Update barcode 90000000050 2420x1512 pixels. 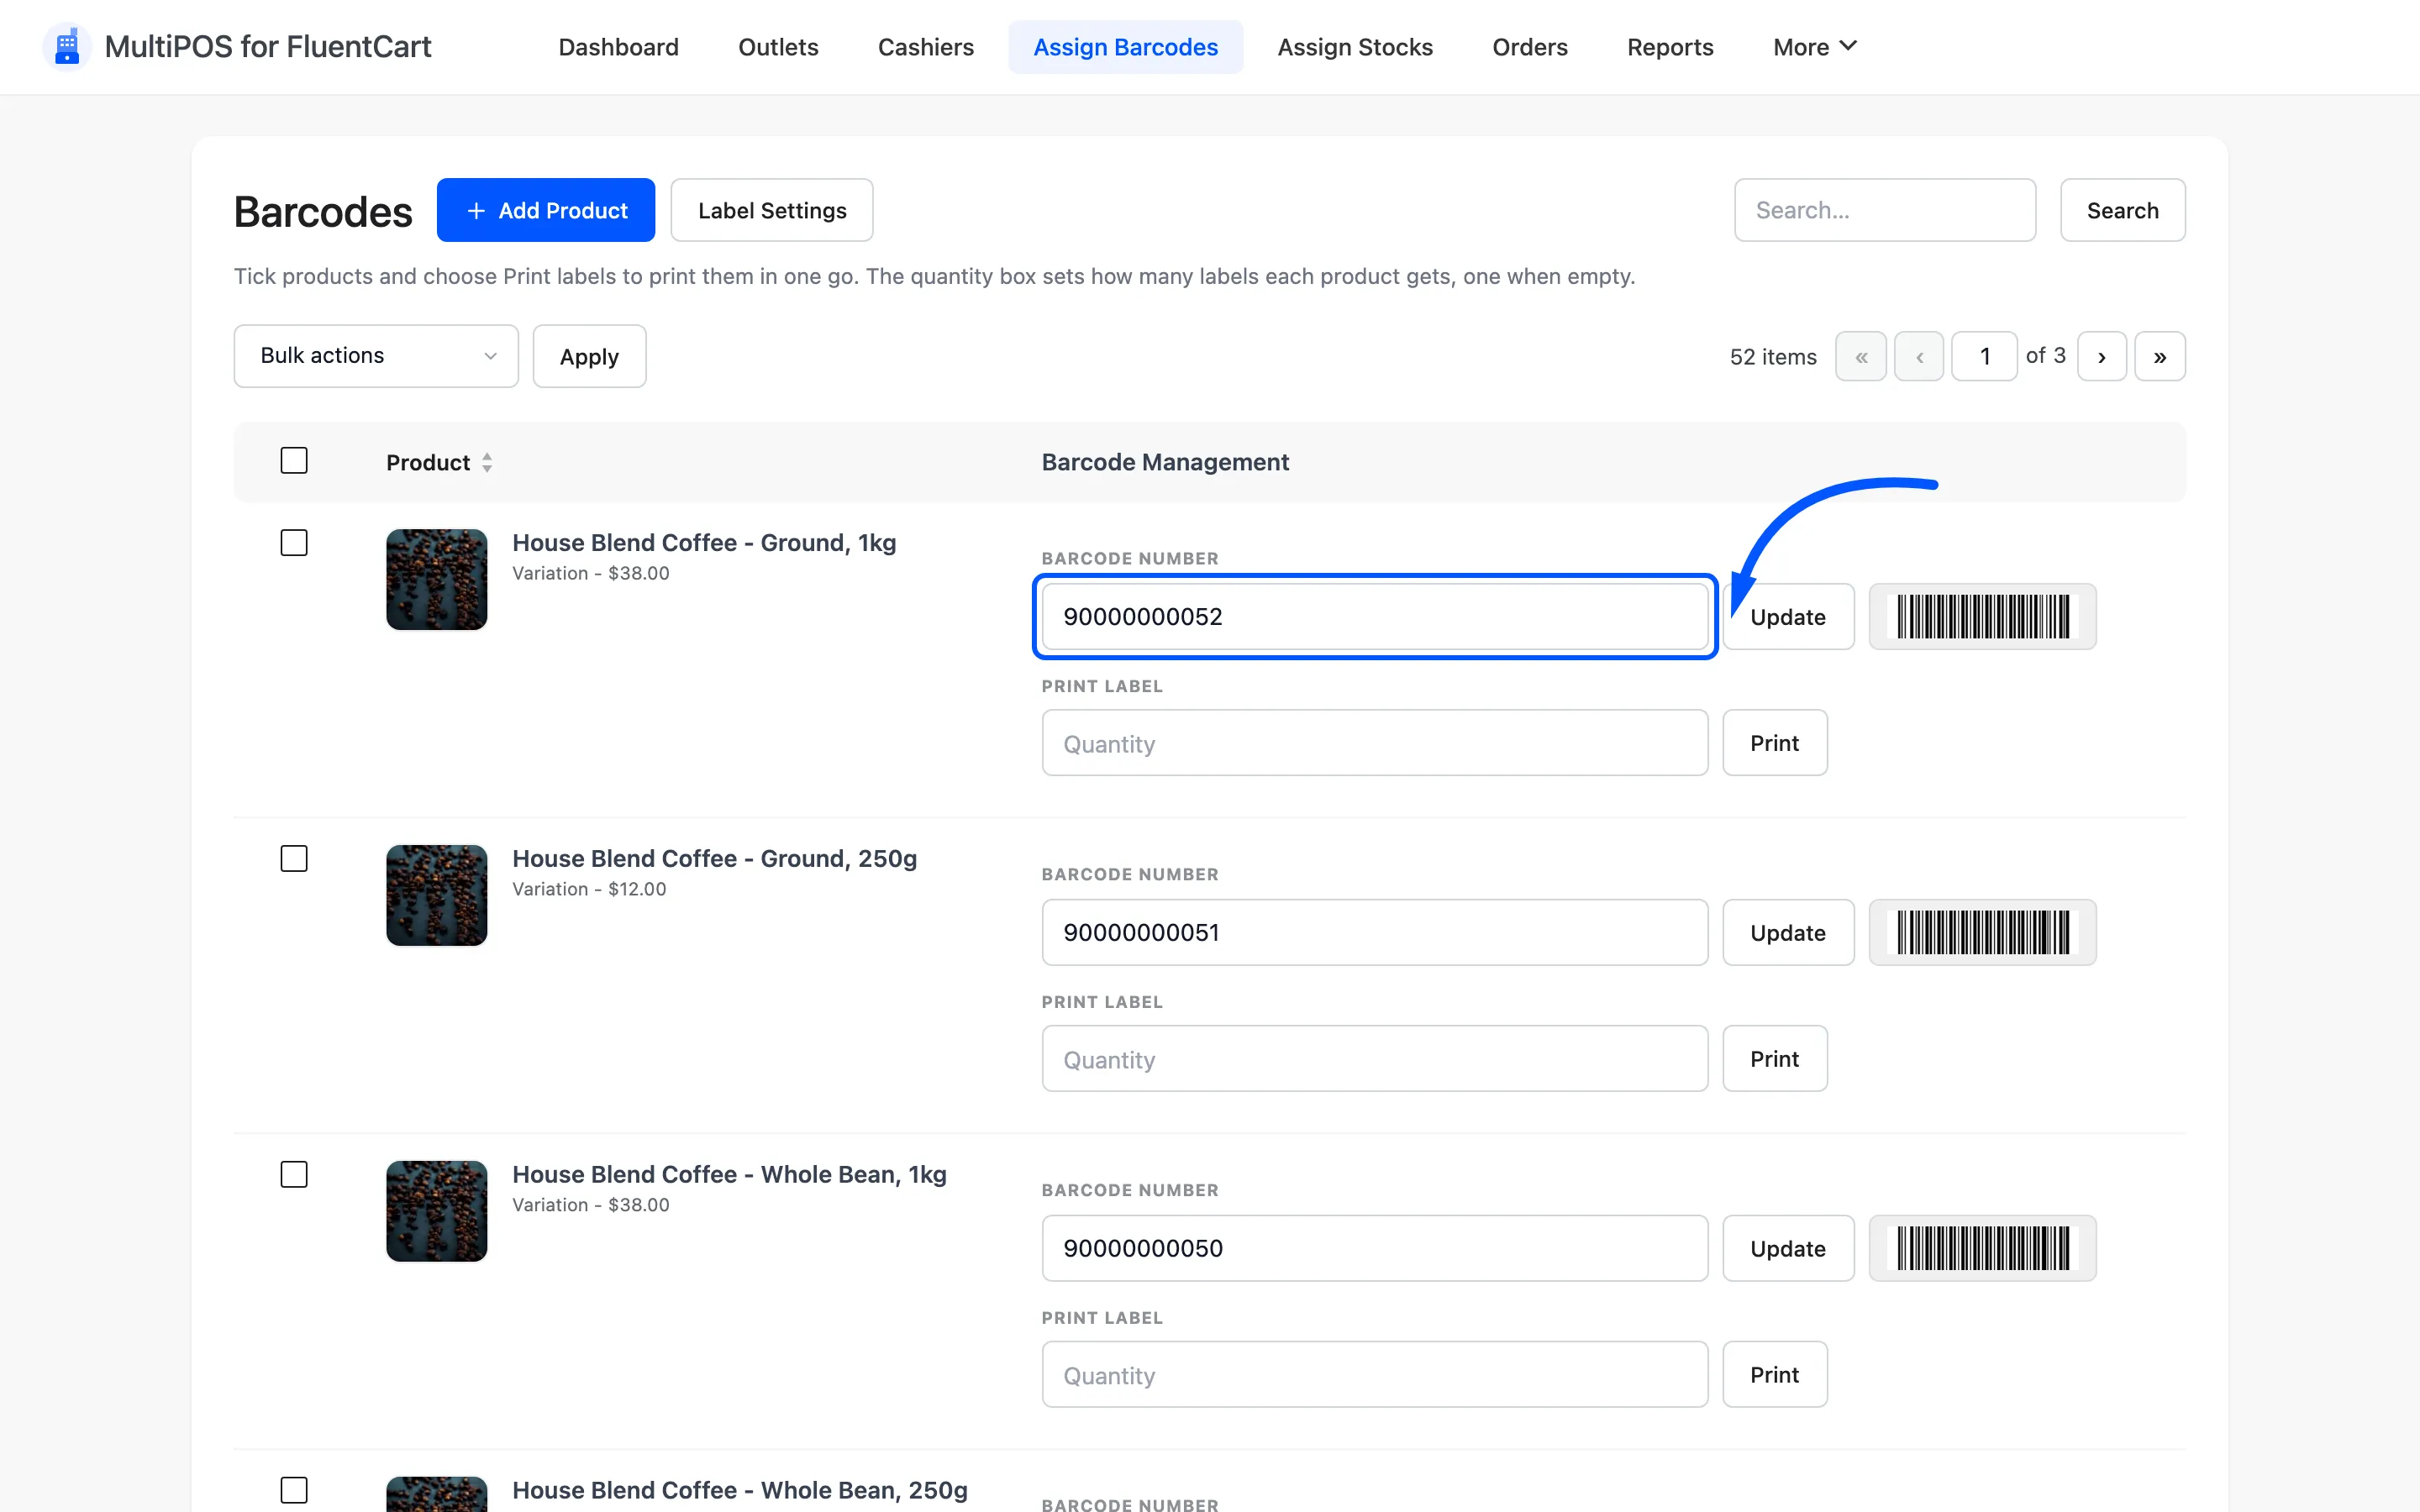tap(1787, 1249)
